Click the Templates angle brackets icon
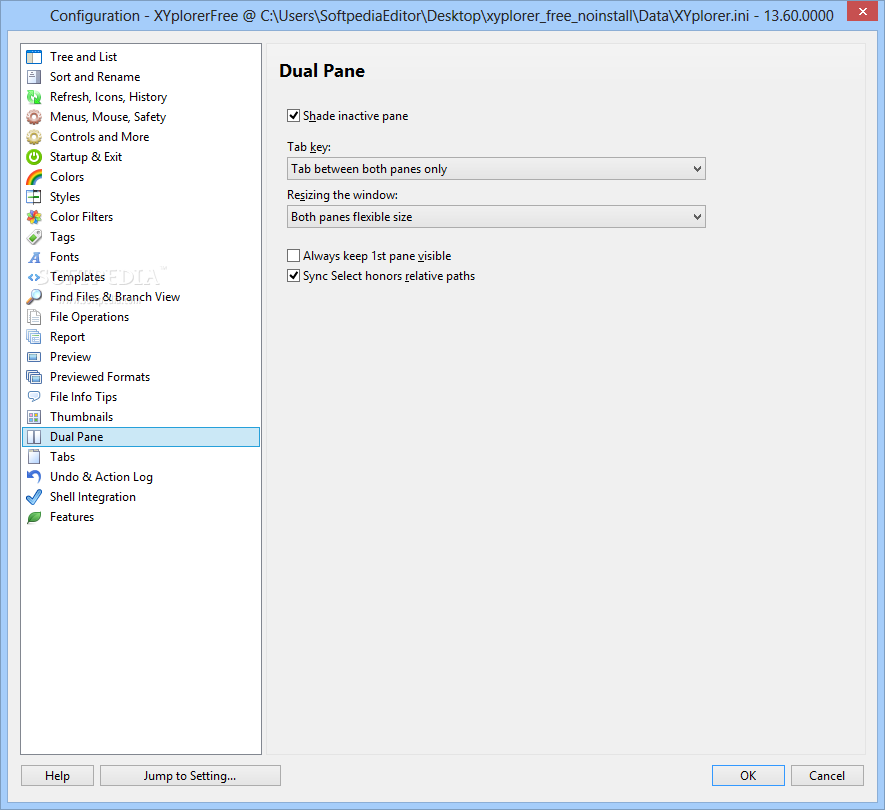 click(34, 277)
